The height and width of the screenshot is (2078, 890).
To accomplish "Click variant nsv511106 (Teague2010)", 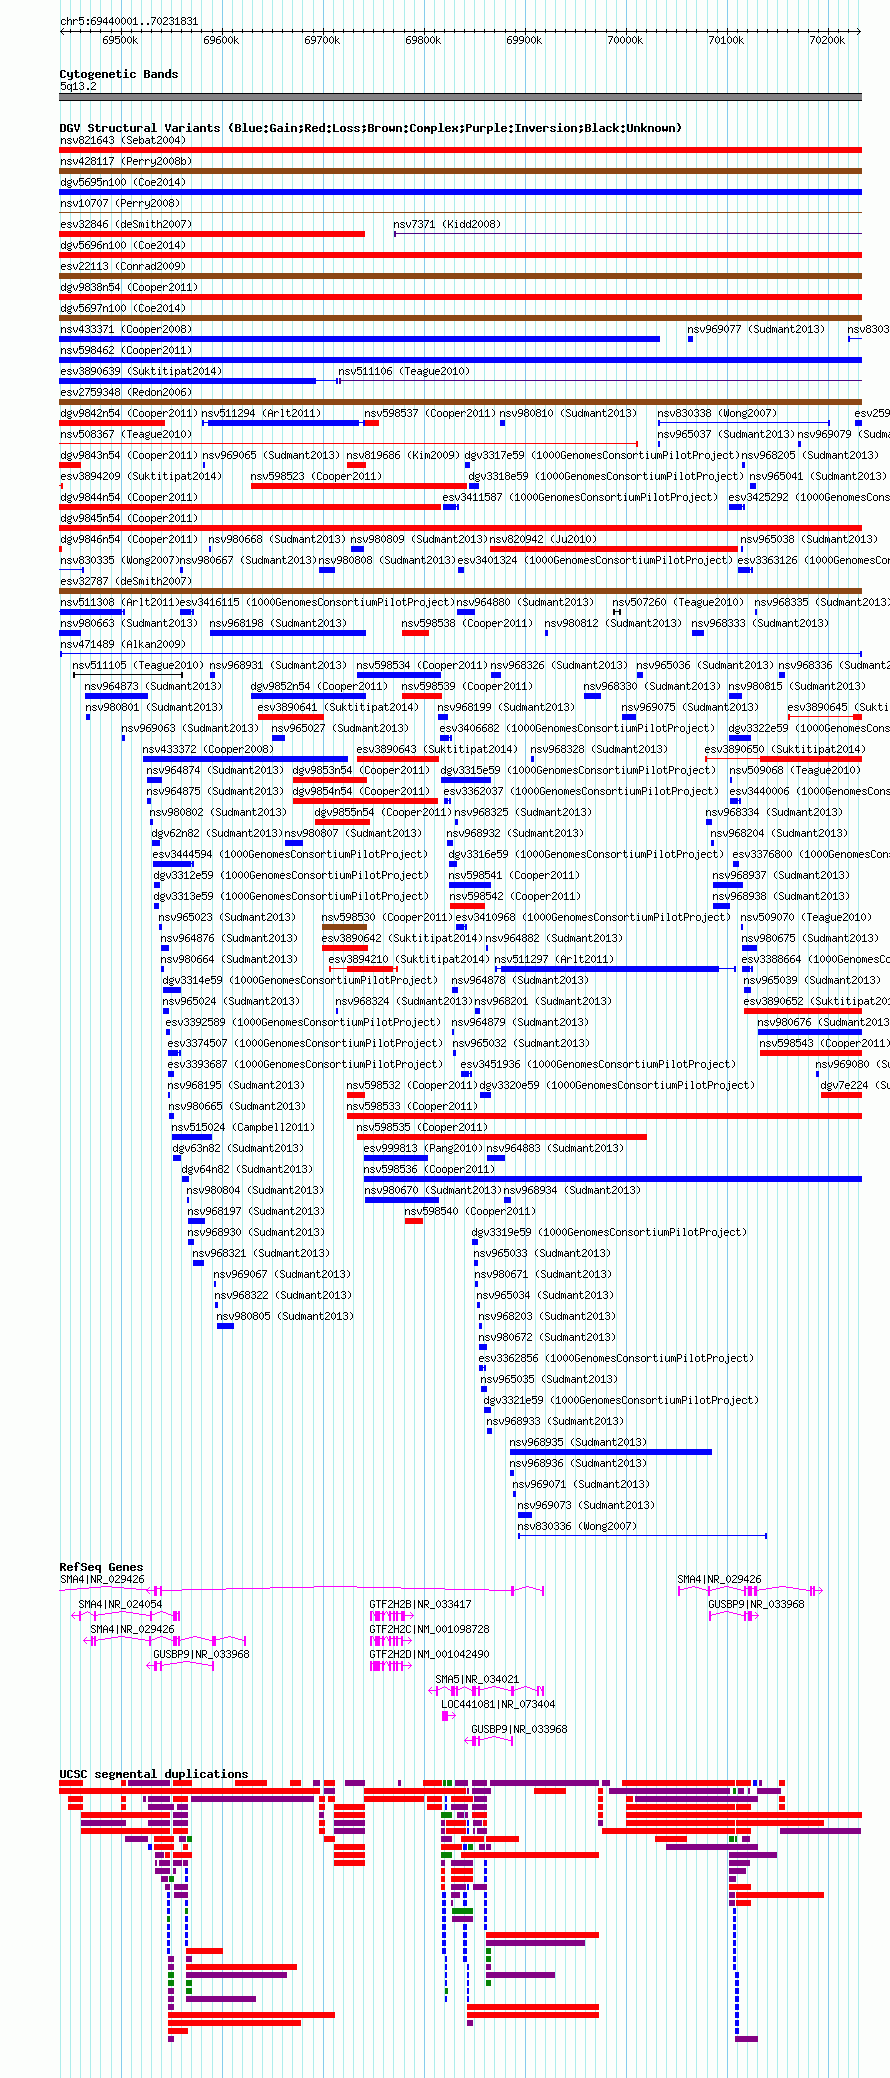I will (x=403, y=372).
